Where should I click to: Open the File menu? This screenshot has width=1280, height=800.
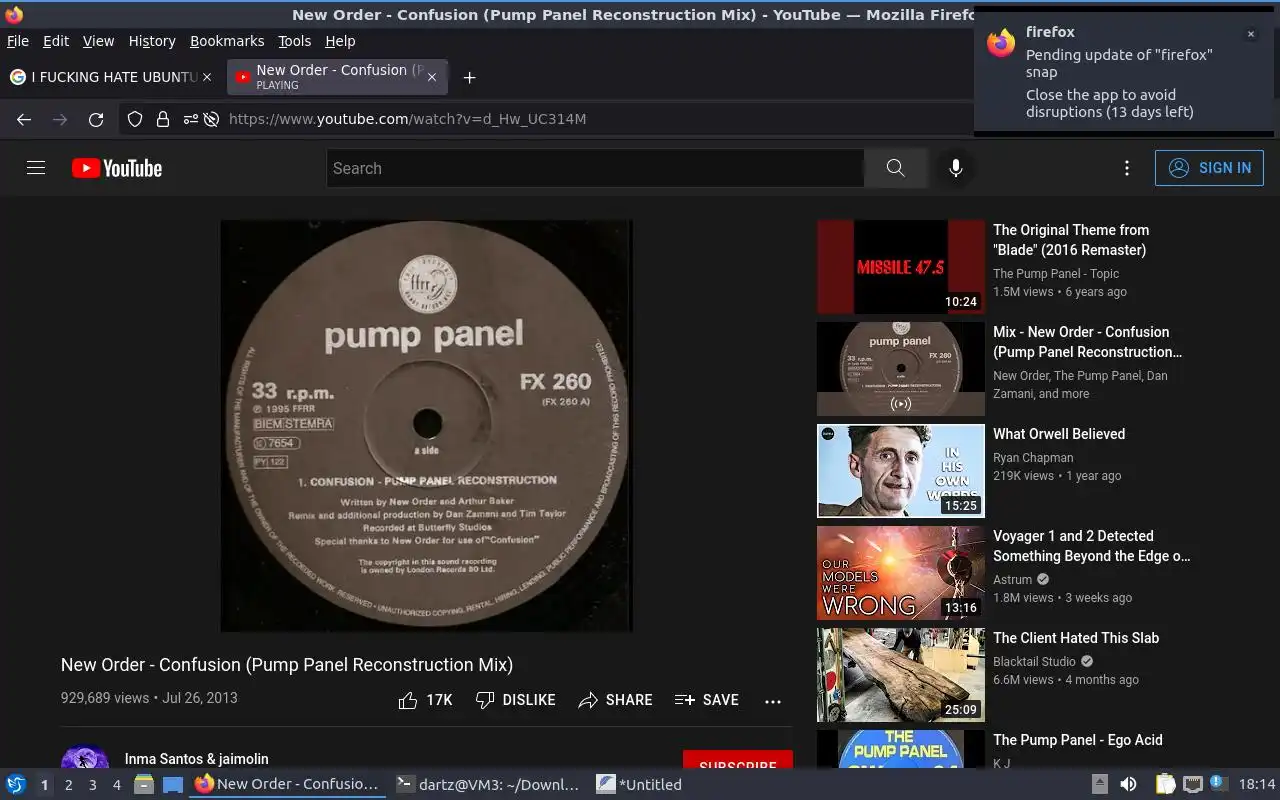18,41
